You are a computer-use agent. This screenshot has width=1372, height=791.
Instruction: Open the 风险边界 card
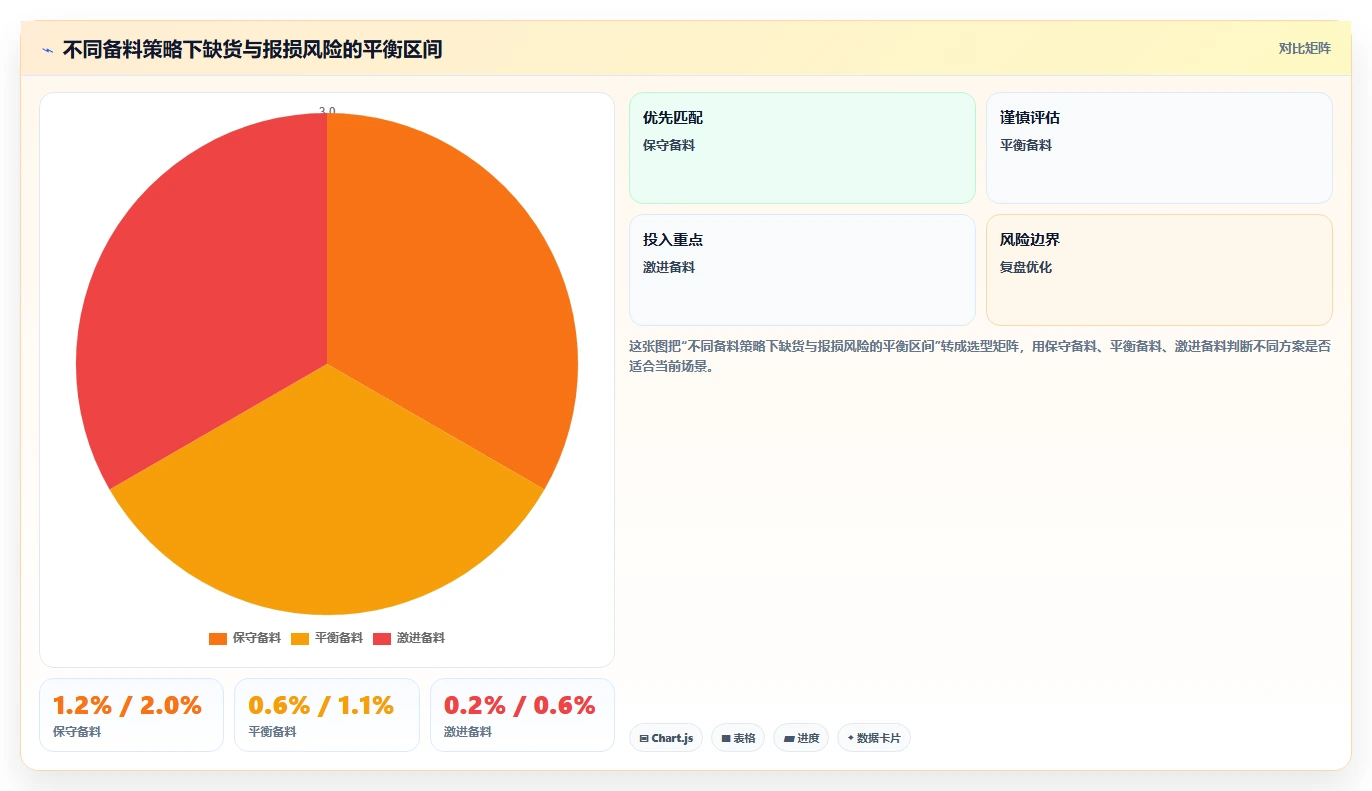click(x=1159, y=270)
